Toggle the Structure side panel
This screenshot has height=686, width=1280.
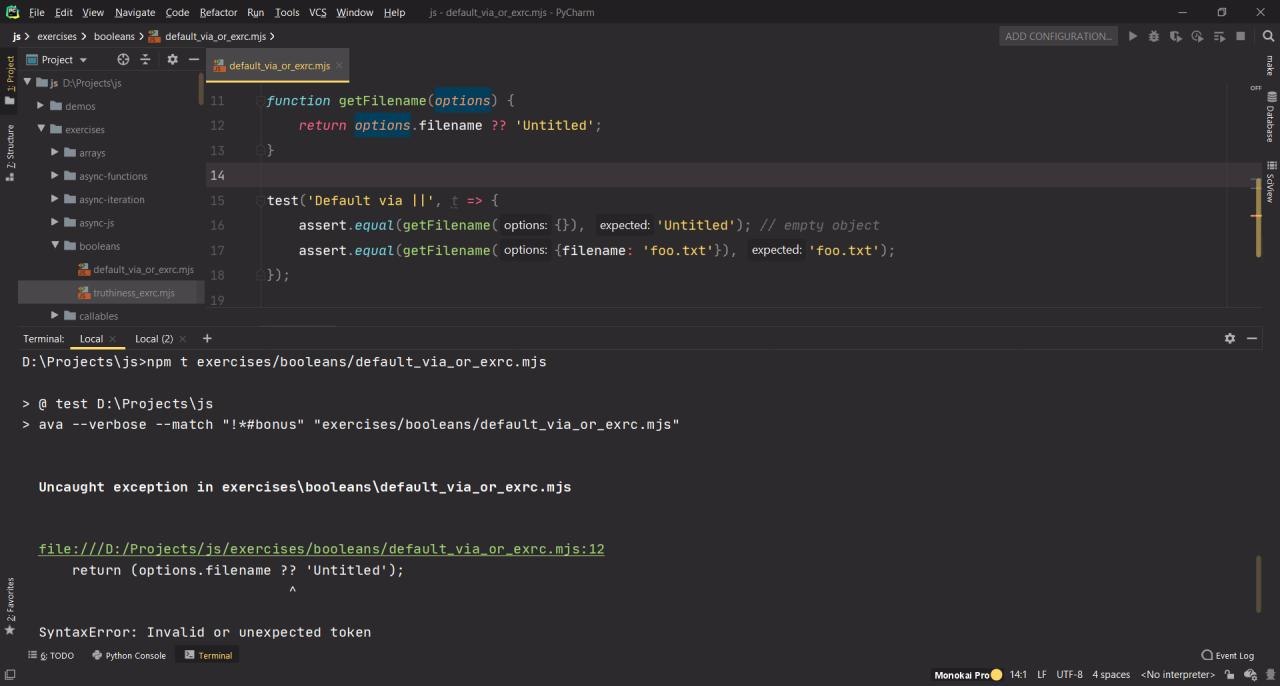click(x=10, y=152)
